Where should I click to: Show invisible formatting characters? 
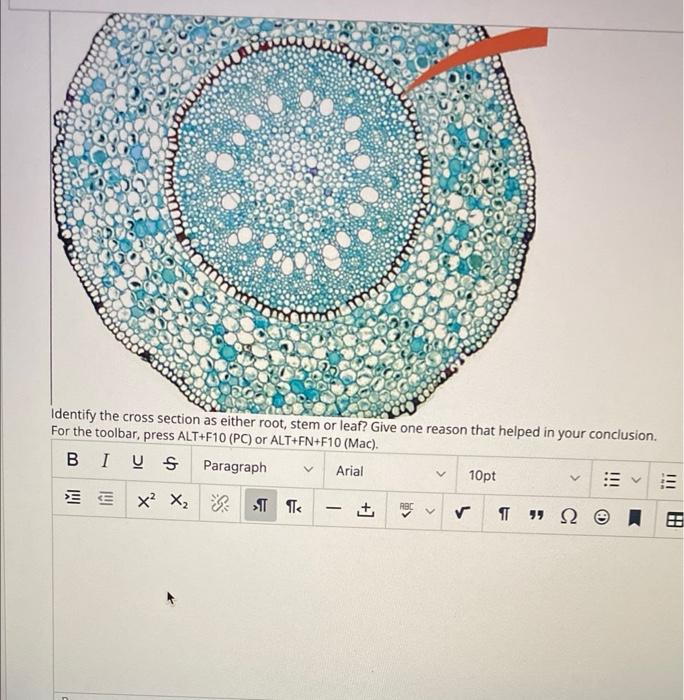pos(503,514)
